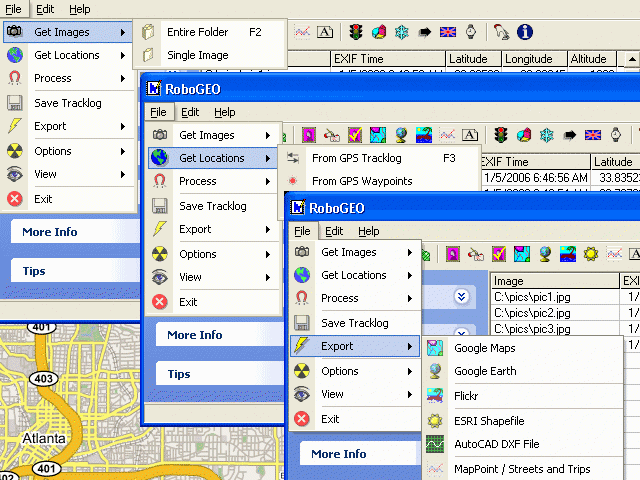640x480 pixels.
Task: Click the black arrow icon in back window toolbar
Action: (x=424, y=32)
